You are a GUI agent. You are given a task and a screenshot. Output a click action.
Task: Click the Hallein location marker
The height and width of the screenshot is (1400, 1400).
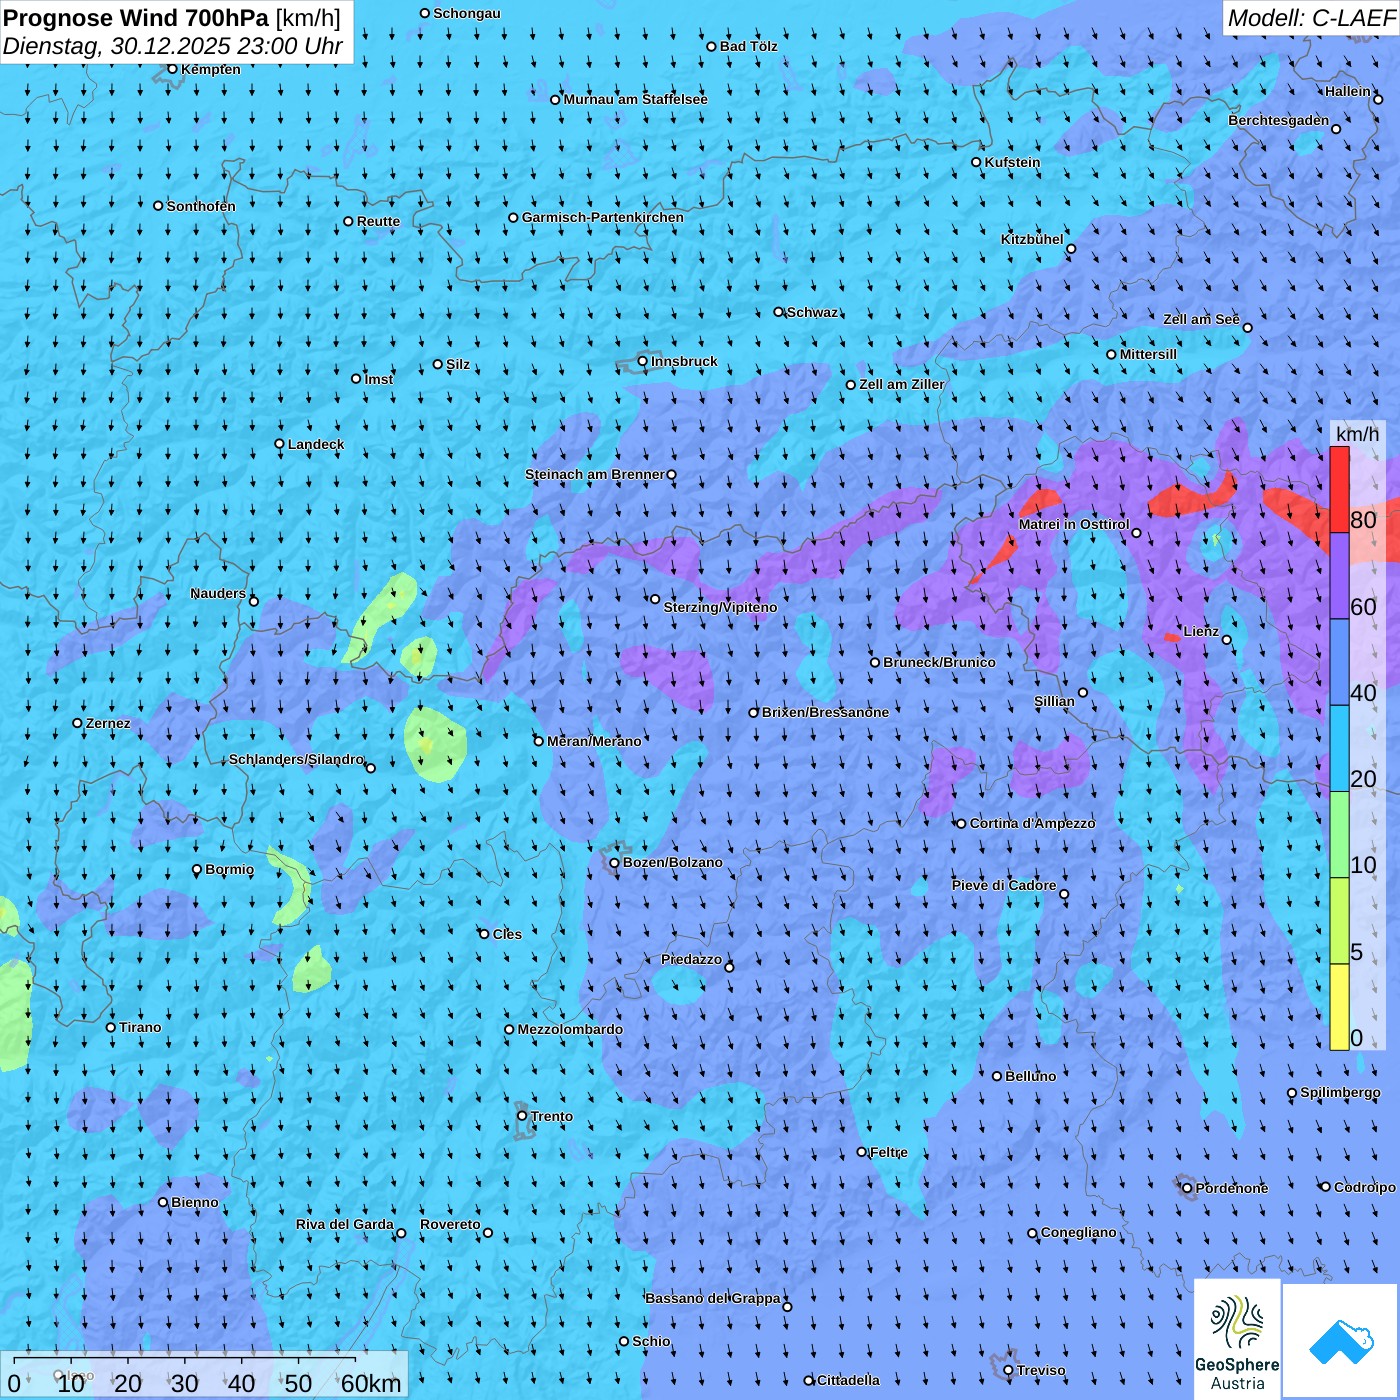point(1378,99)
